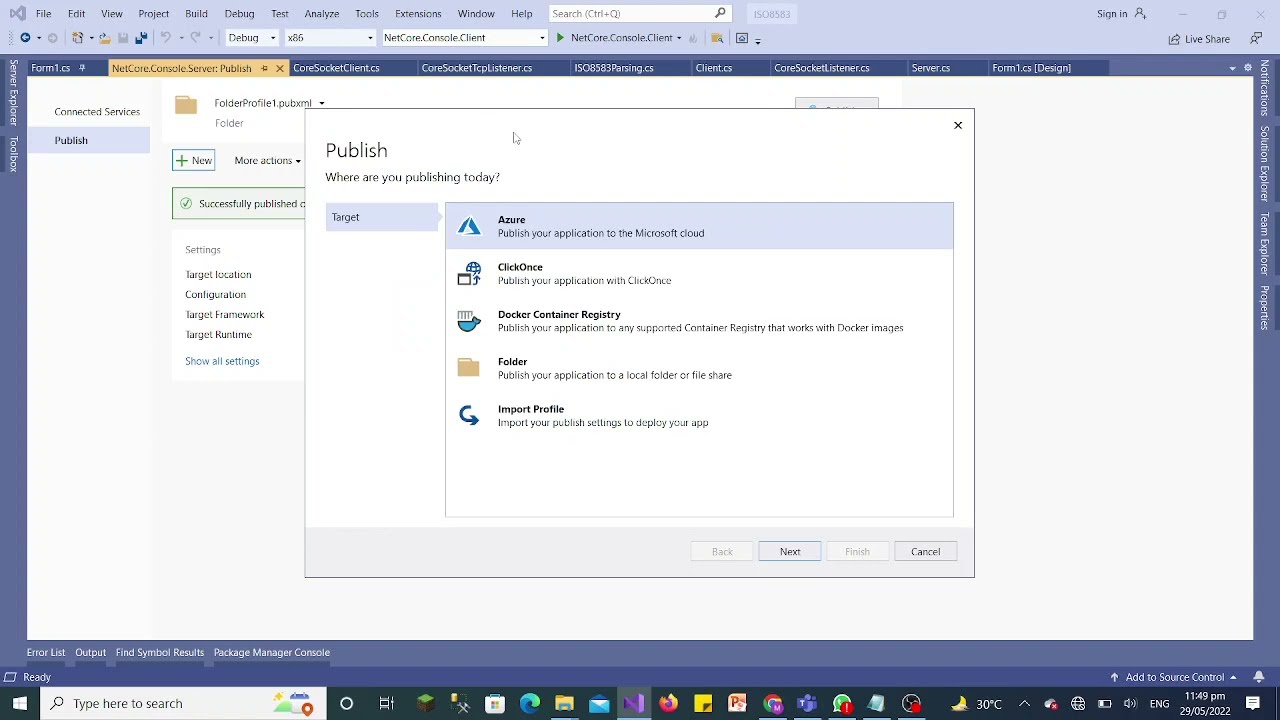Choose the Import Profile icon
This screenshot has width=1280, height=720.
click(x=469, y=415)
